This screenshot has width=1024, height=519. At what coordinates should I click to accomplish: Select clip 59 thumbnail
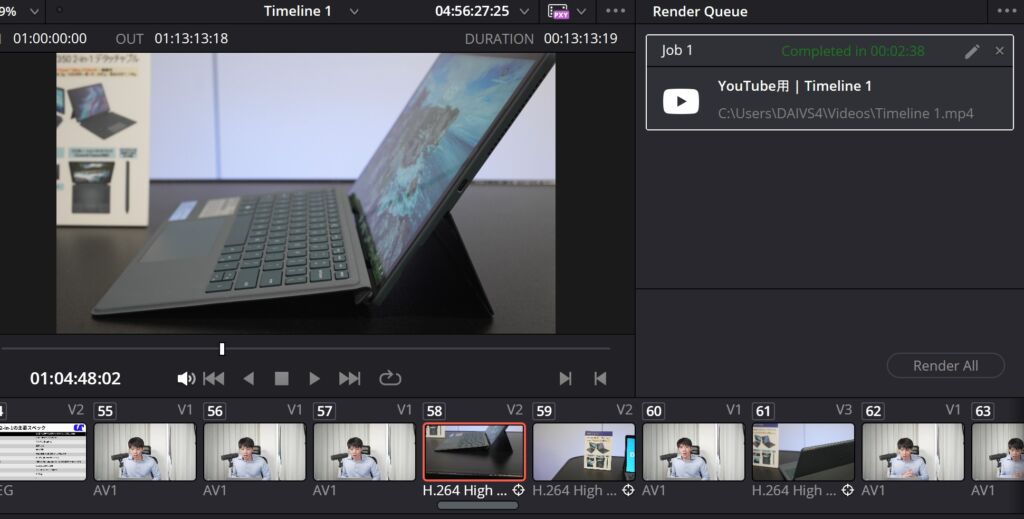(x=584, y=452)
